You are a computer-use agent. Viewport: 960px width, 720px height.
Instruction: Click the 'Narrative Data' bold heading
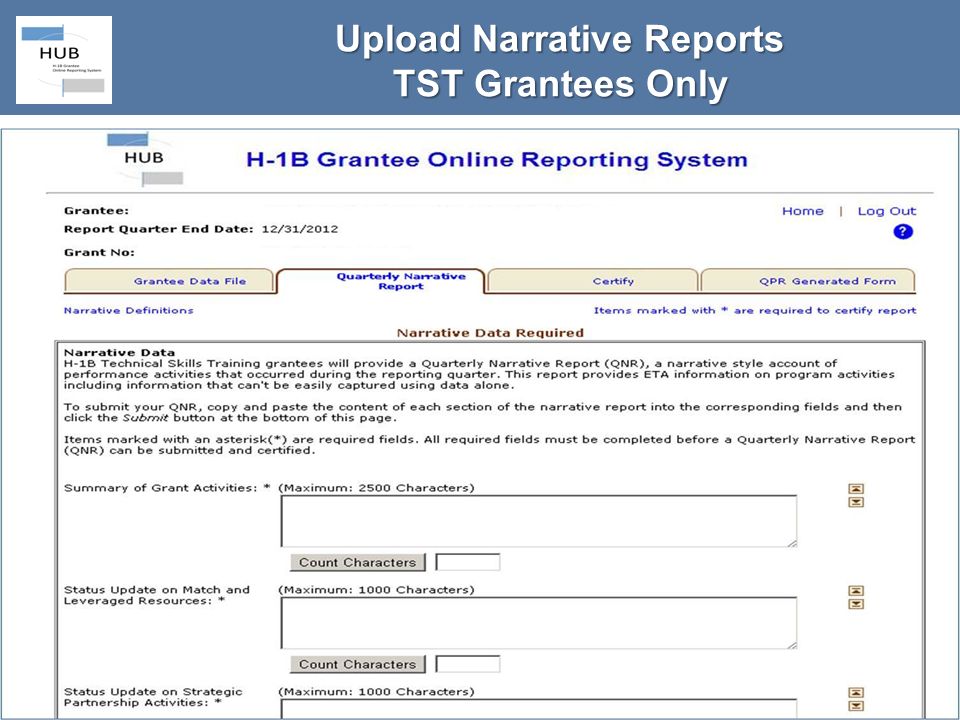pos(119,353)
